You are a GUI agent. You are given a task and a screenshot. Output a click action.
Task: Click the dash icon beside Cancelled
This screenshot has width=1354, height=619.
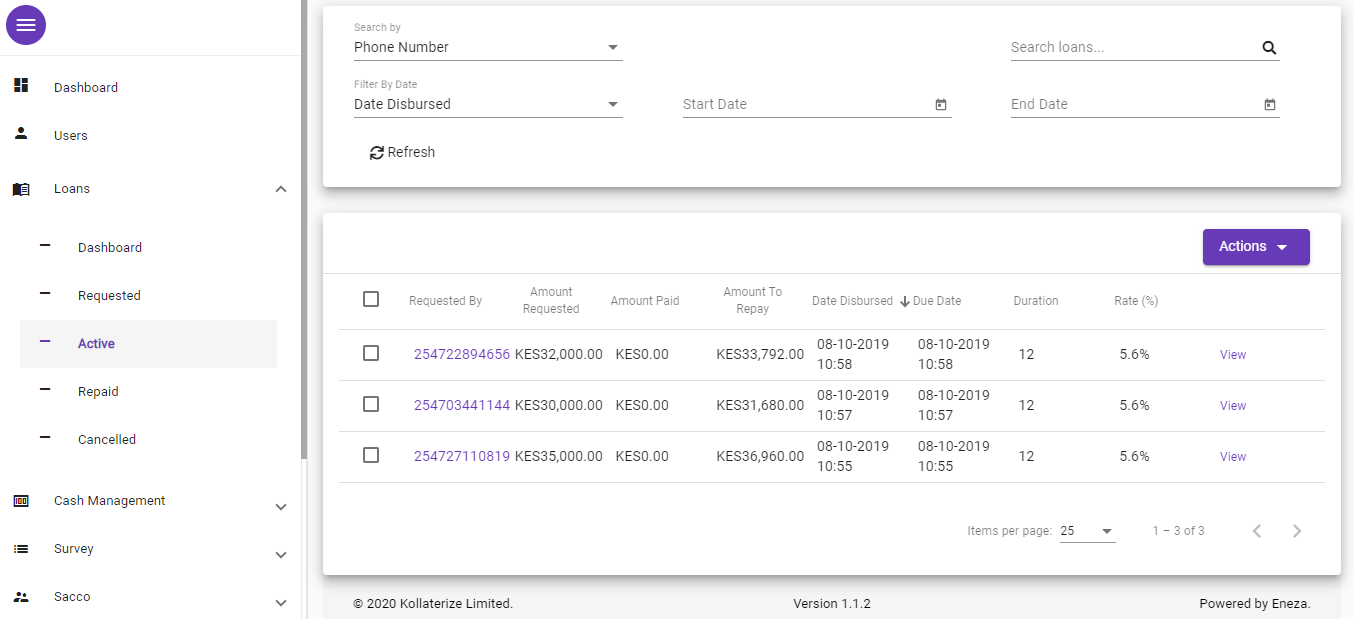[x=45, y=438]
